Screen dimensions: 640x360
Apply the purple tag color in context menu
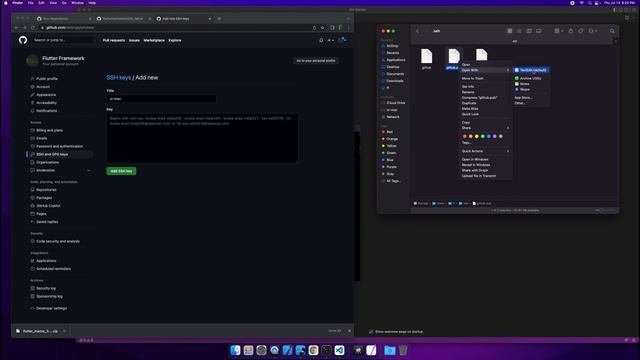[495, 136]
